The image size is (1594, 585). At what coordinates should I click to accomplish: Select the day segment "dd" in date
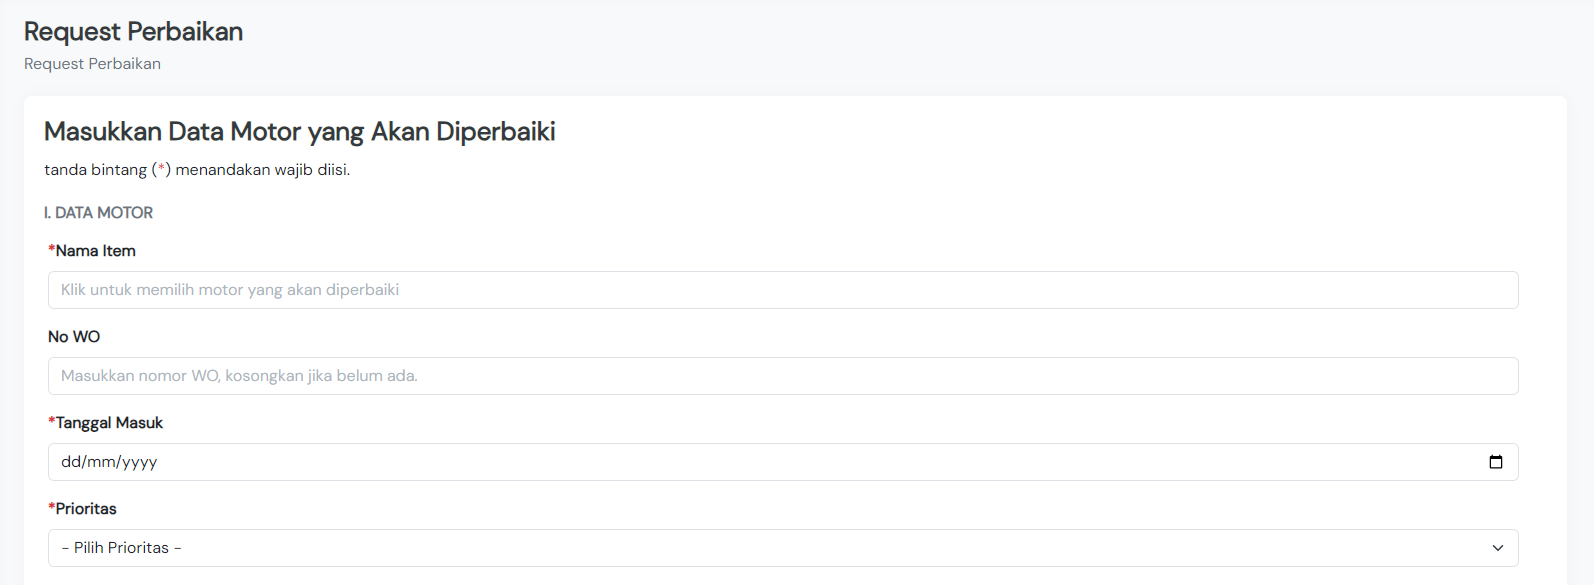[x=70, y=462]
